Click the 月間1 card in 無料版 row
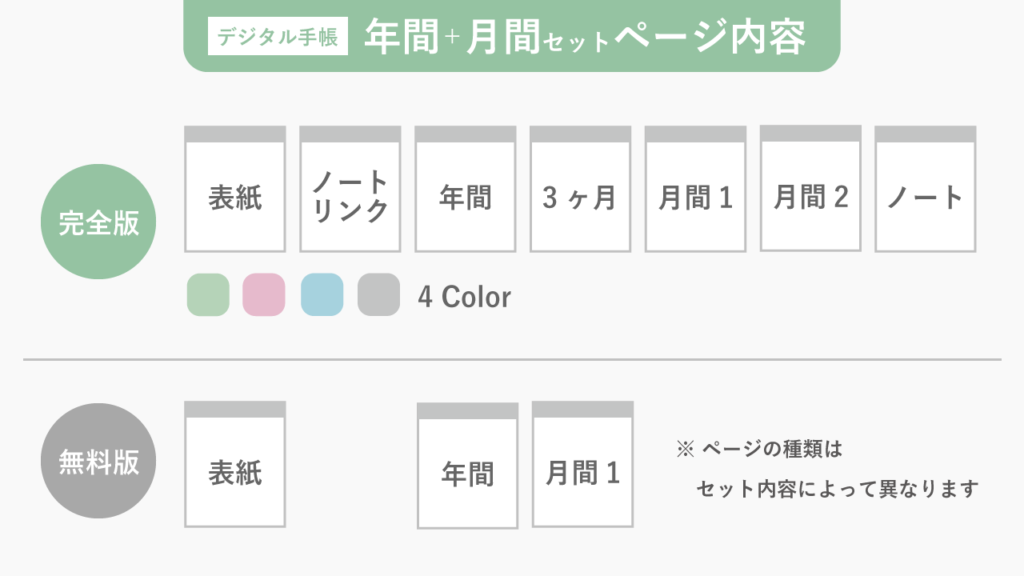This screenshot has width=1024, height=576. 583,464
